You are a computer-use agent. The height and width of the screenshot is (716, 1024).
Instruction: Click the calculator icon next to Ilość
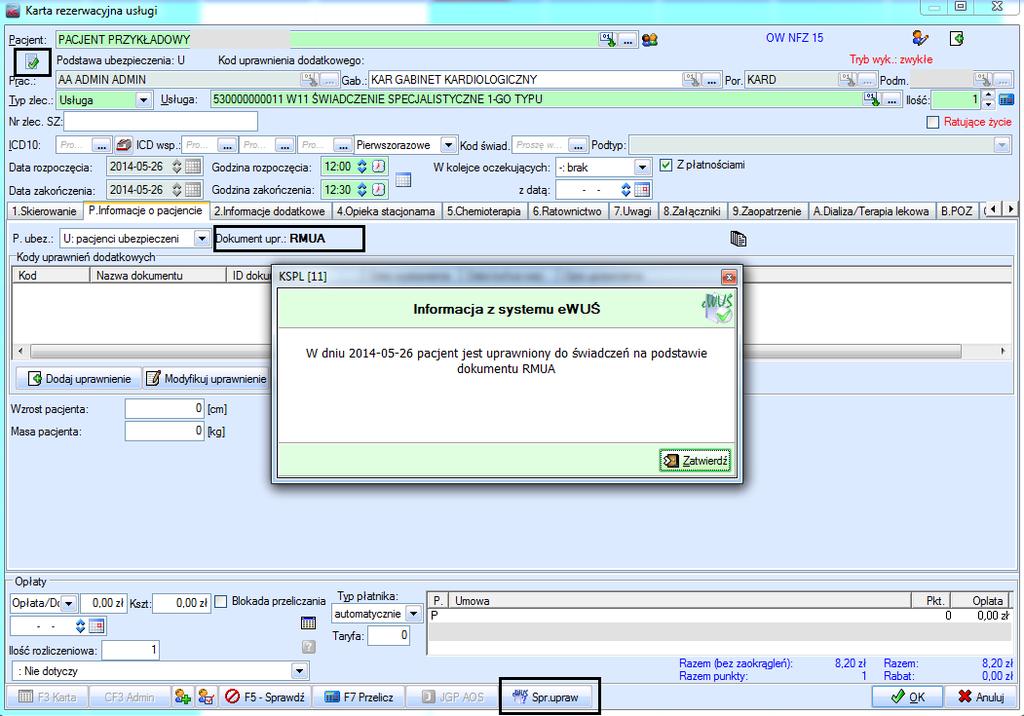tap(1006, 100)
